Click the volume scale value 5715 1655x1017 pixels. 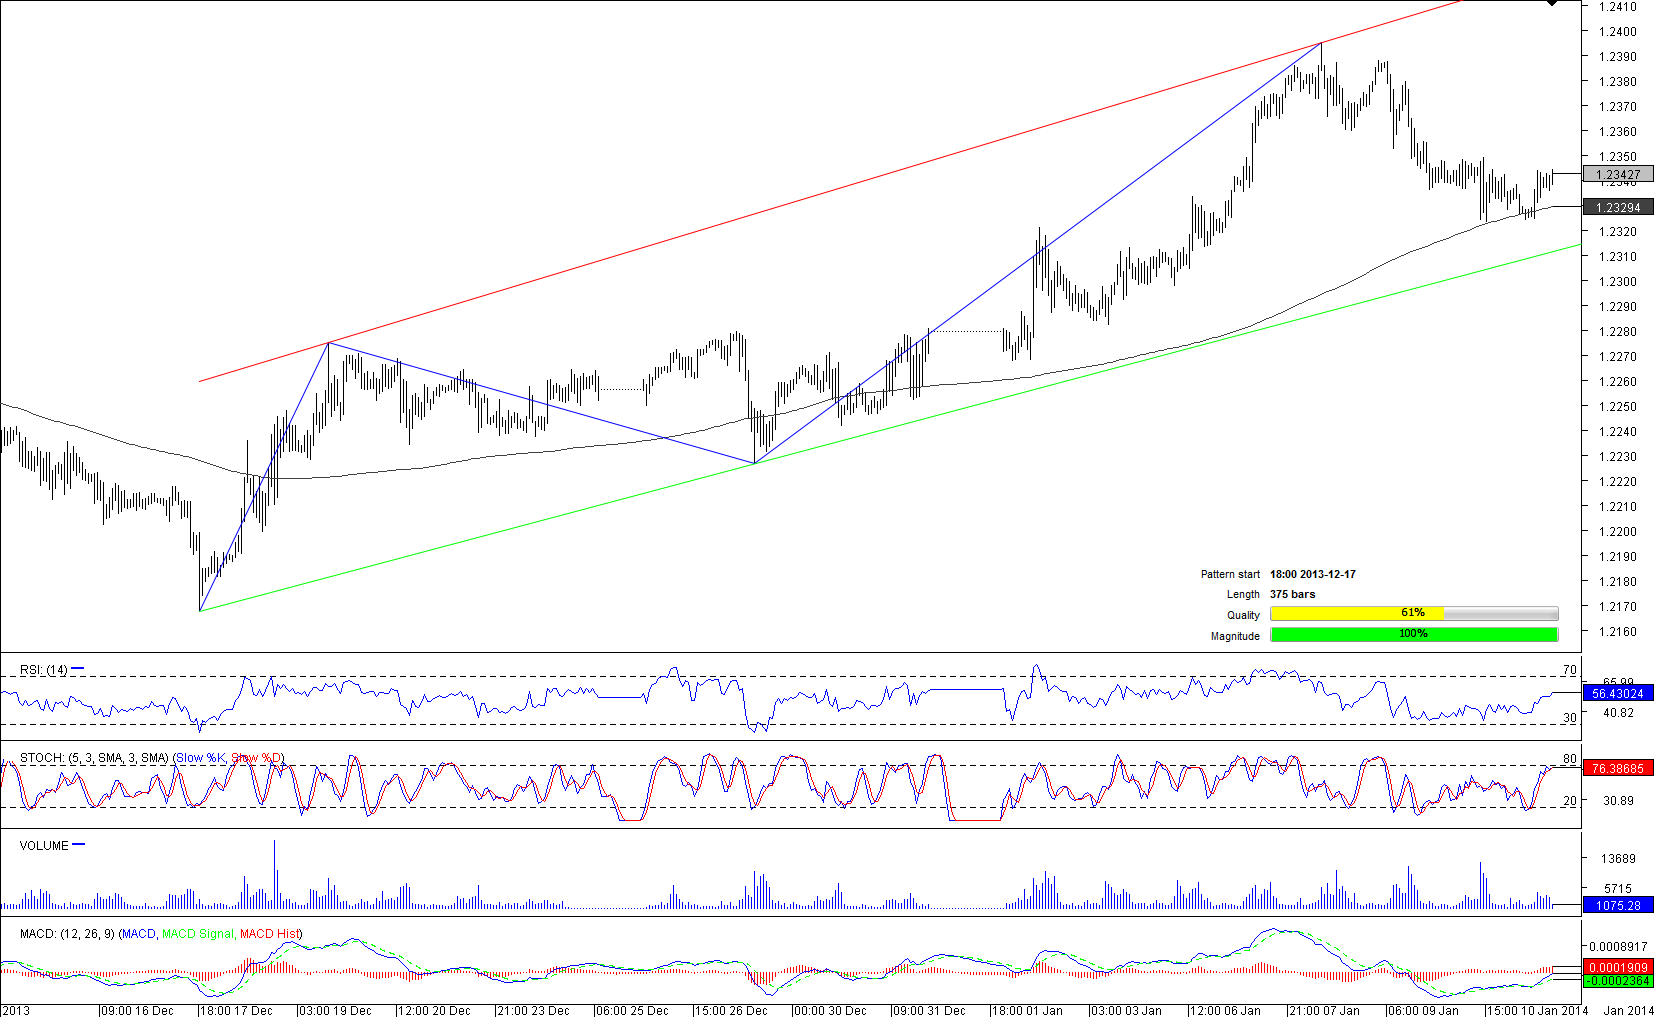[1618, 889]
